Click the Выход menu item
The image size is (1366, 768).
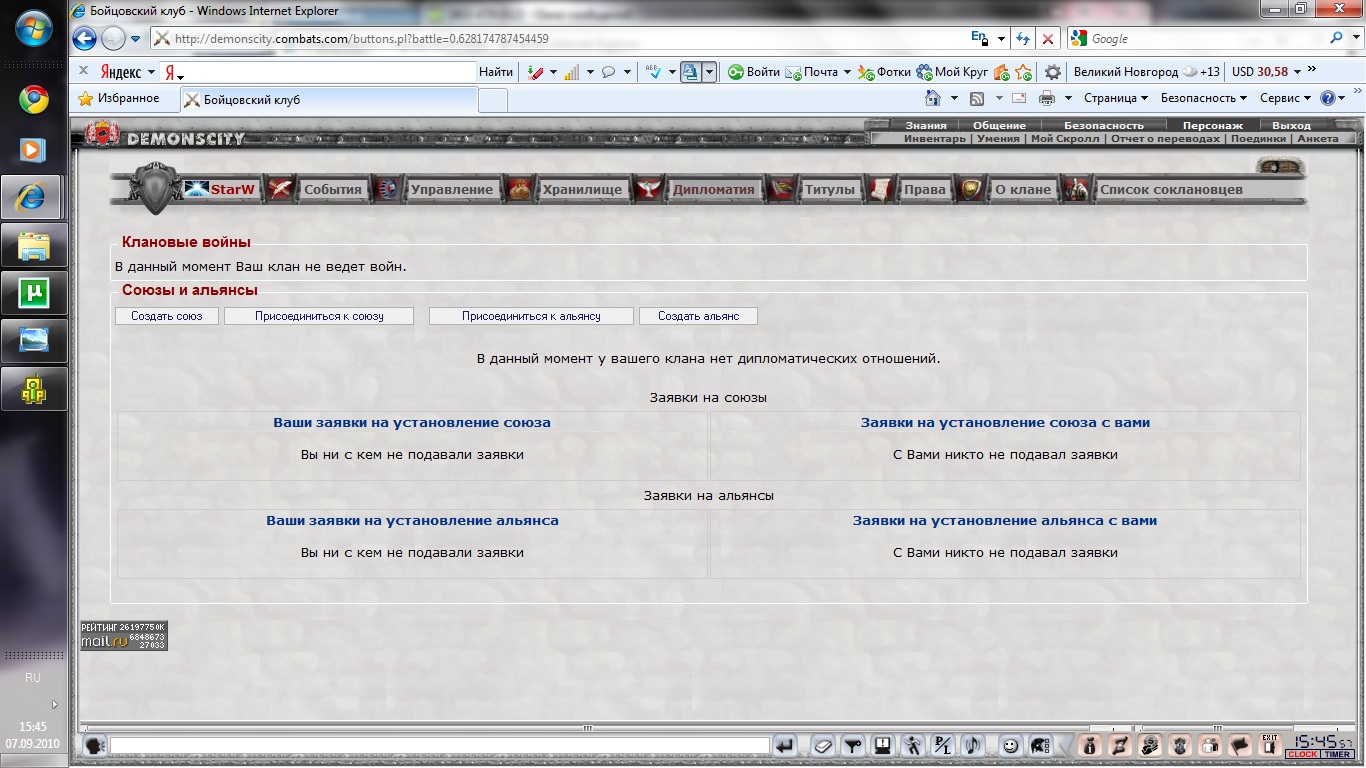pyautogui.click(x=1291, y=126)
